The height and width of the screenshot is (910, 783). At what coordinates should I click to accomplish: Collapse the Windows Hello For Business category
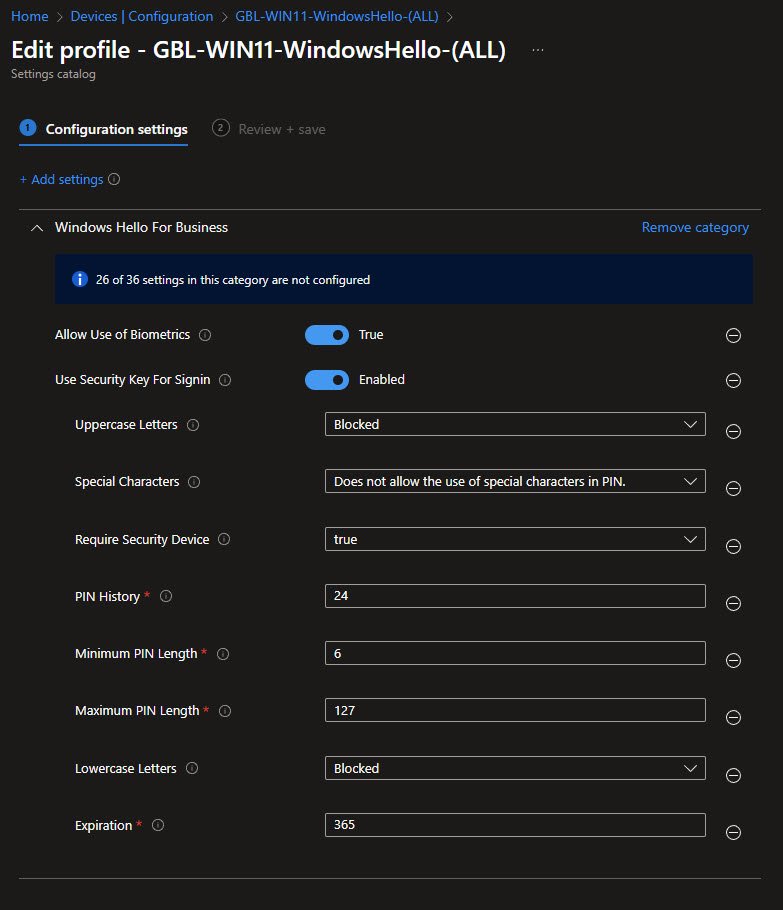point(37,228)
